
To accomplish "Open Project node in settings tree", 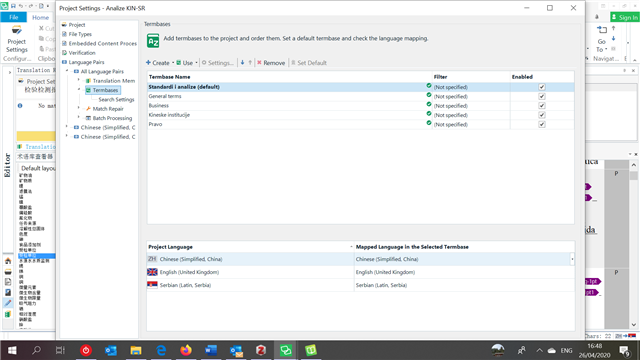I will pyautogui.click(x=77, y=25).
